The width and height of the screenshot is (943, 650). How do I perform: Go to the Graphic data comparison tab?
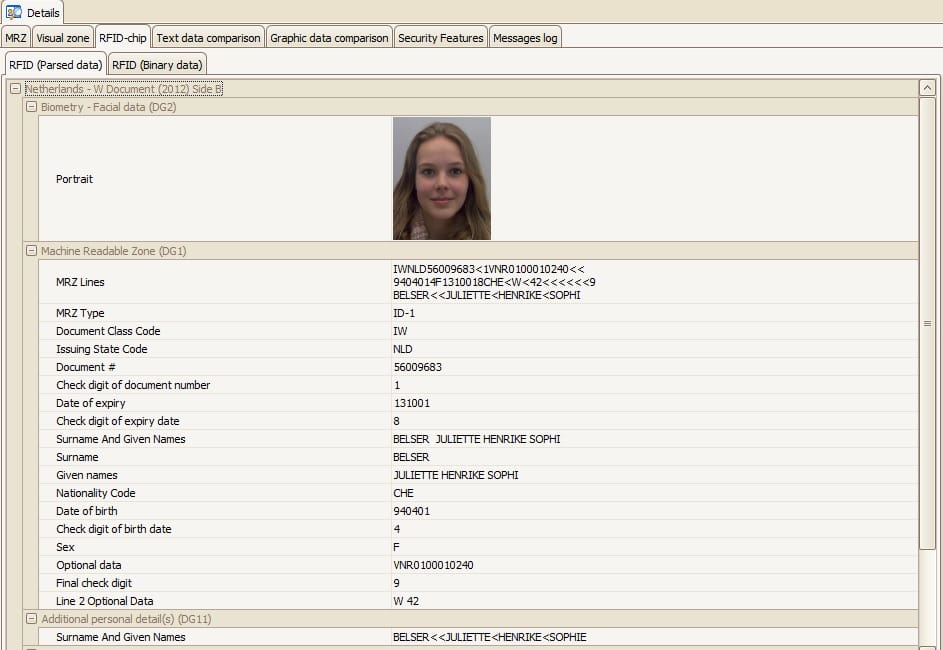tap(329, 38)
